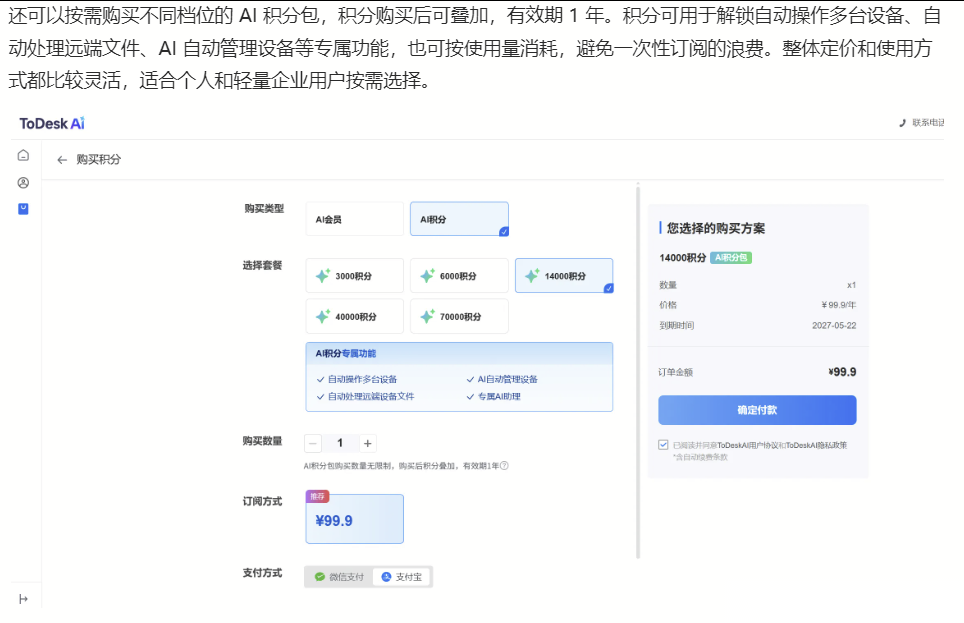The width and height of the screenshot is (964, 623).
Task: Open the home icon in left sidebar
Action: point(23,155)
